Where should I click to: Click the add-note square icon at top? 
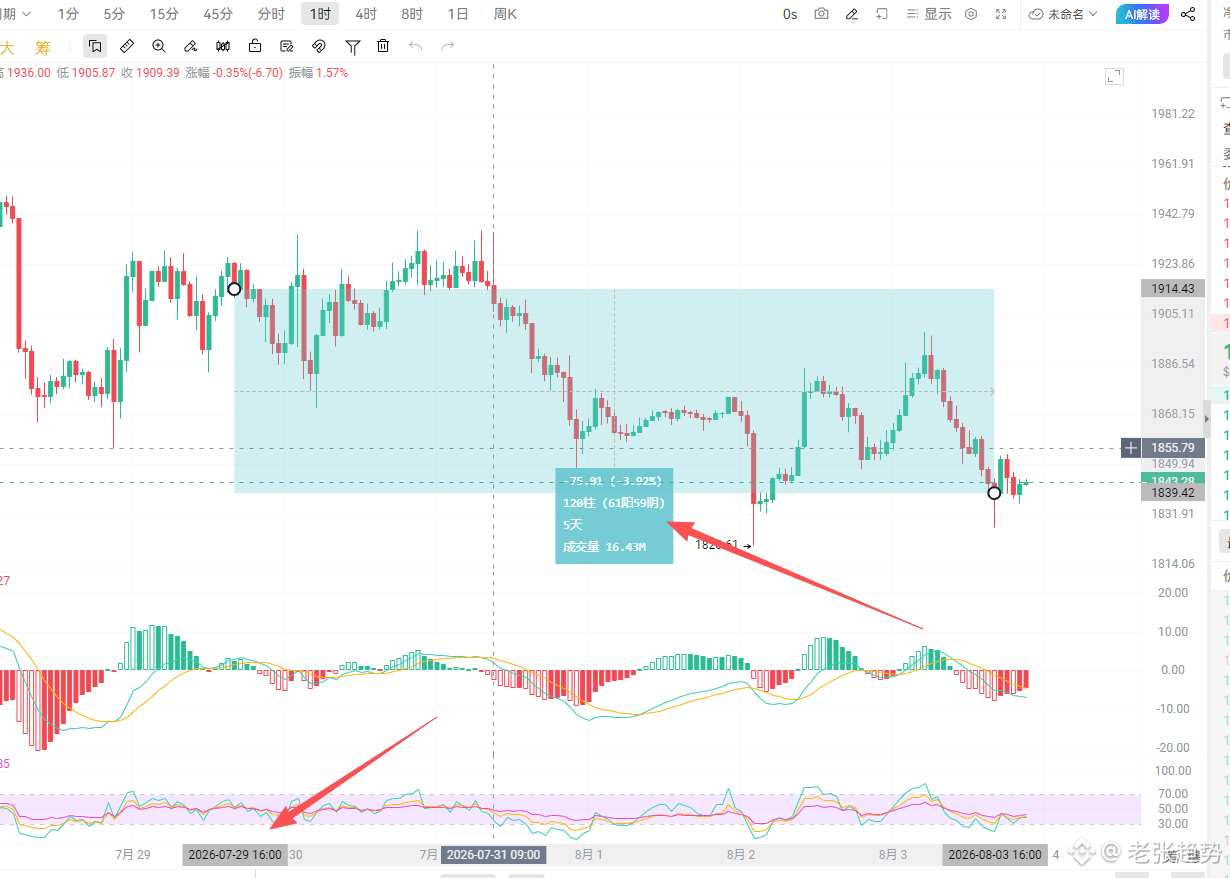[882, 14]
